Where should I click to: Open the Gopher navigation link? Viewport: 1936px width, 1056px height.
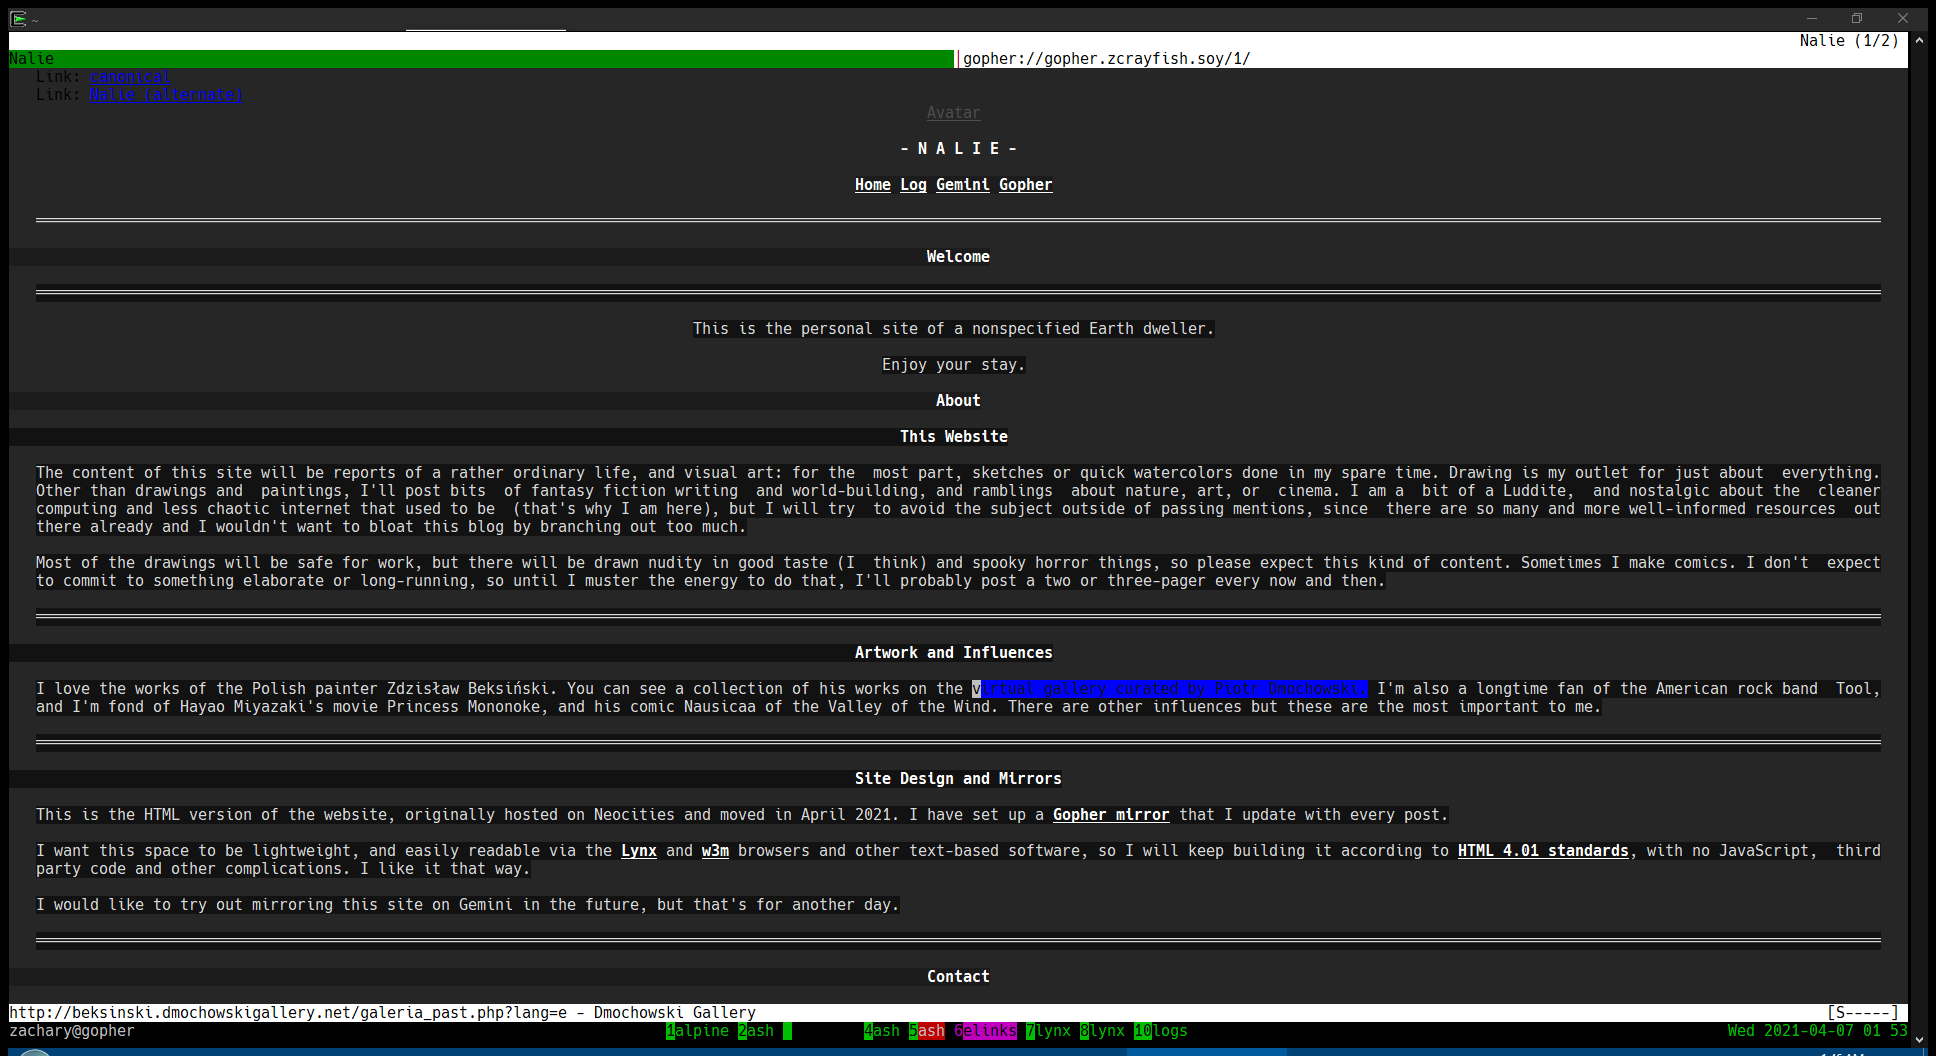[x=1025, y=185]
